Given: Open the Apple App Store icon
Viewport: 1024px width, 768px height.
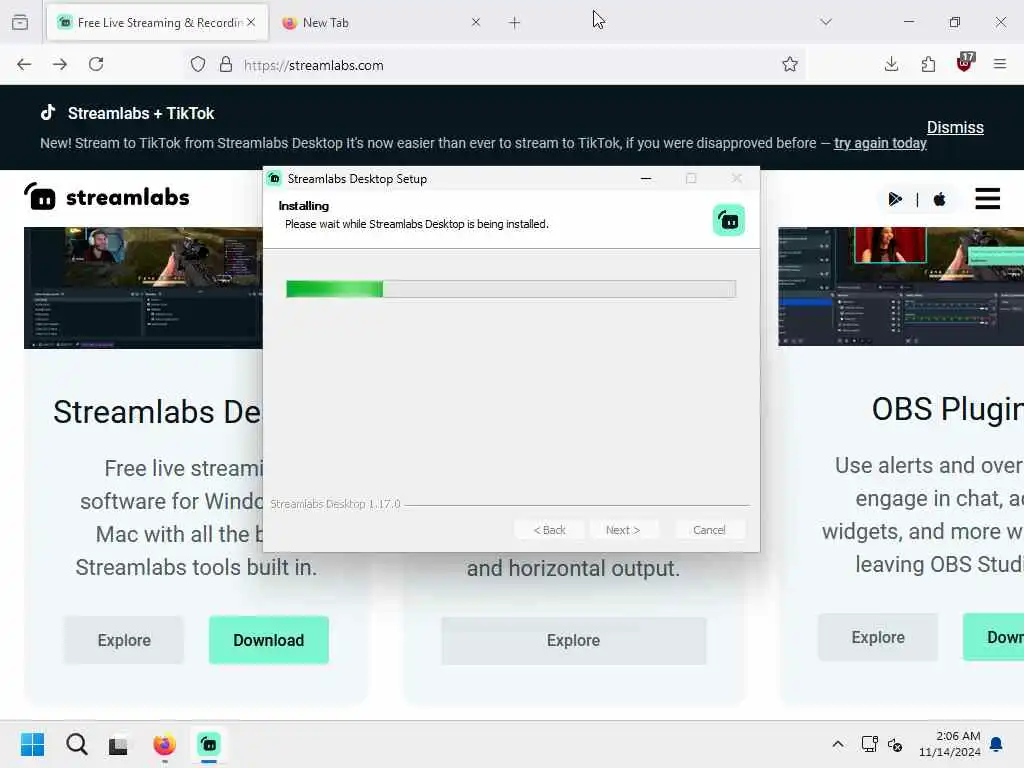Looking at the screenshot, I should (x=939, y=199).
